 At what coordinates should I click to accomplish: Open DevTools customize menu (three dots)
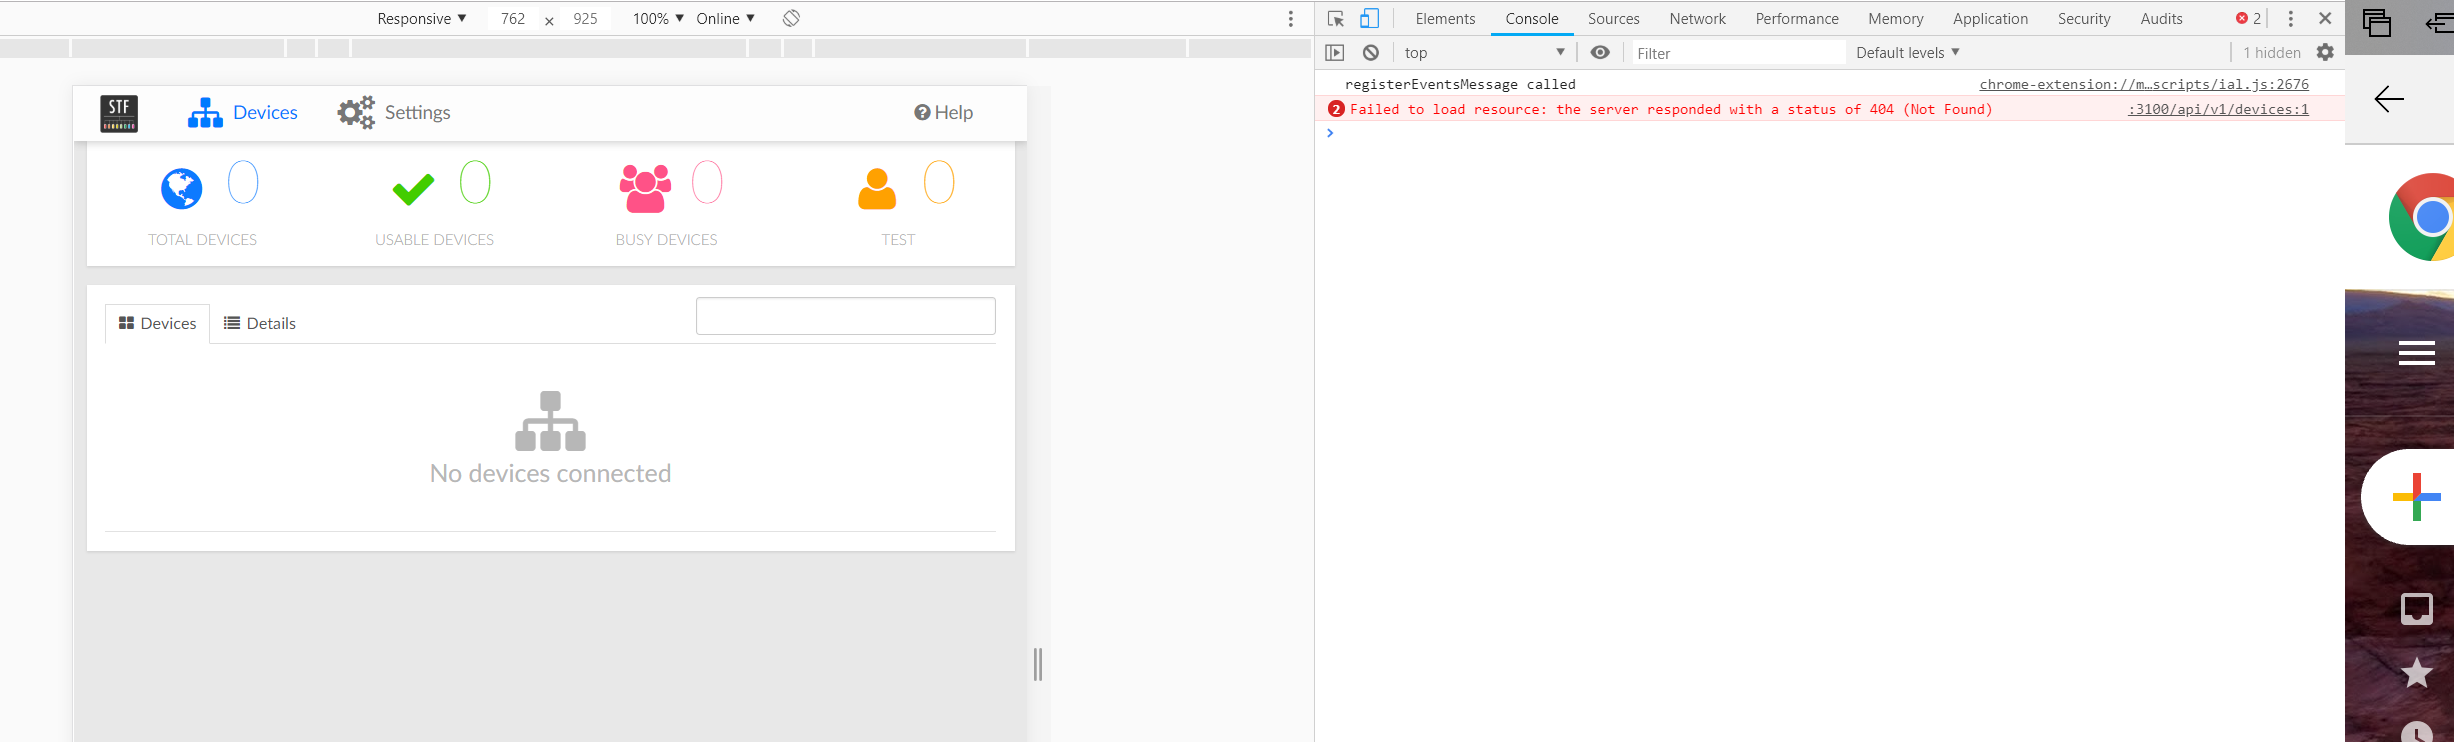click(2290, 19)
